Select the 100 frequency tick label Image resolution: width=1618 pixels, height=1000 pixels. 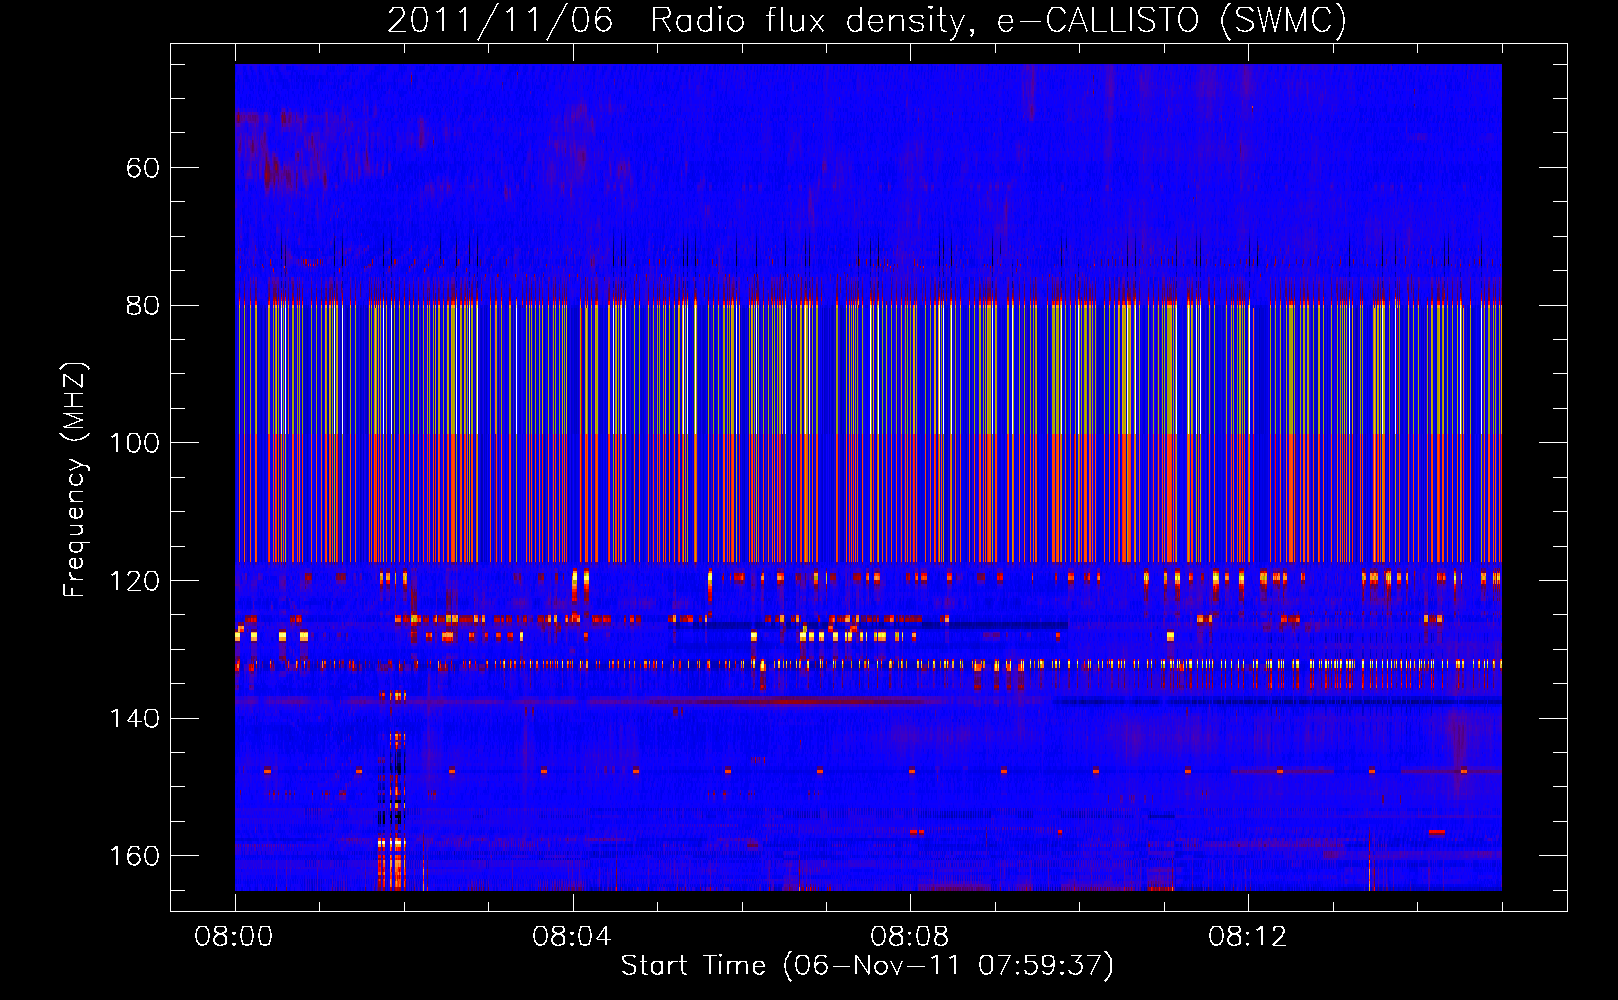point(135,443)
